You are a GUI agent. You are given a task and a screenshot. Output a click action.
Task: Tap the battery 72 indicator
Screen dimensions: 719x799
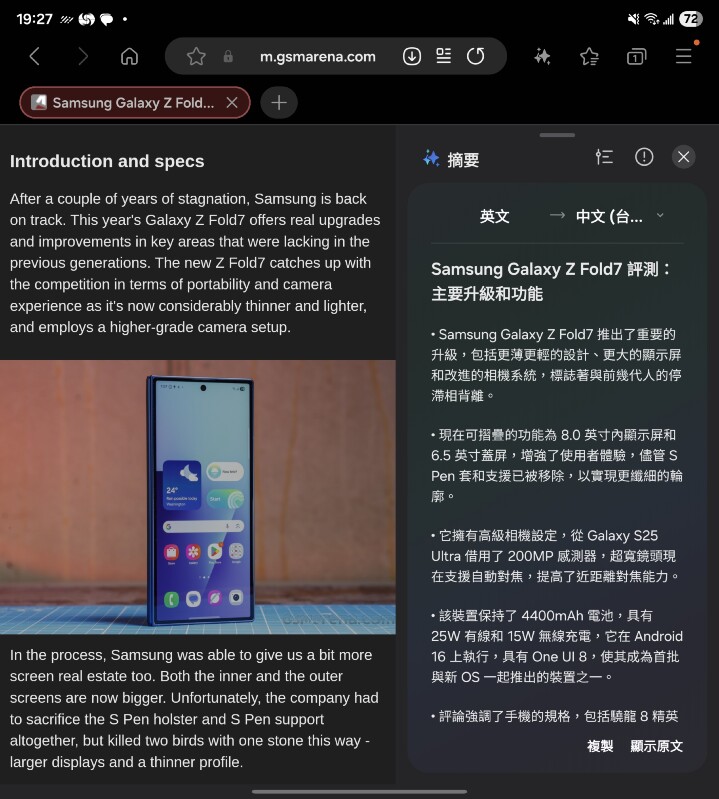(x=691, y=19)
